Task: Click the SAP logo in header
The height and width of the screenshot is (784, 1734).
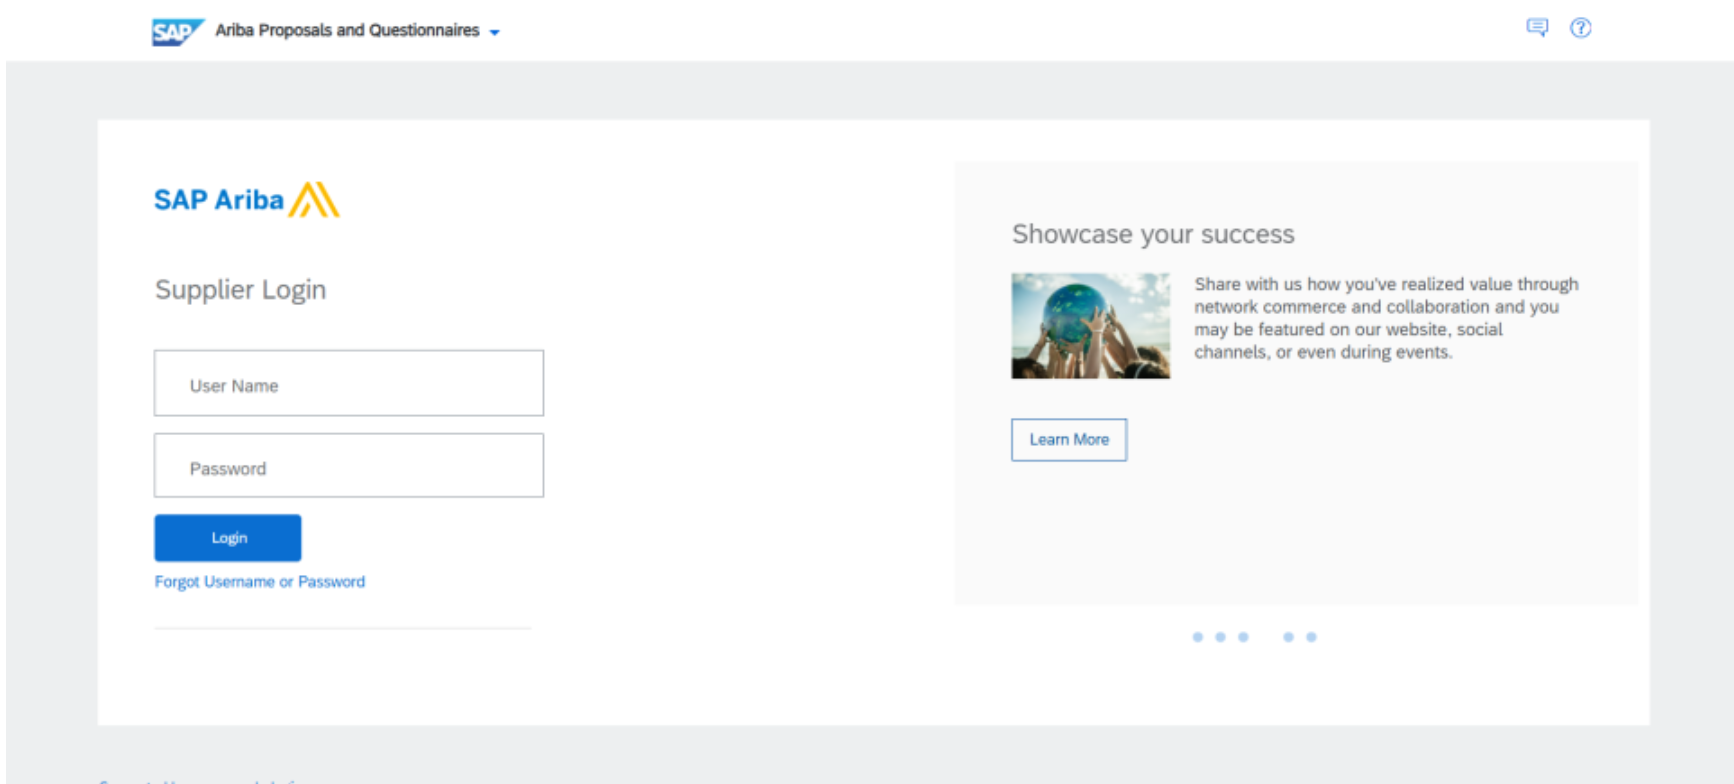Action: [177, 32]
